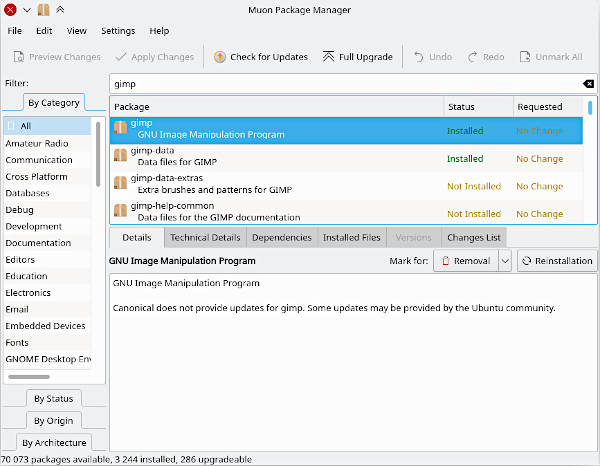Click the package list vertical scrollbar
This screenshot has height=466, width=600.
[x=590, y=108]
